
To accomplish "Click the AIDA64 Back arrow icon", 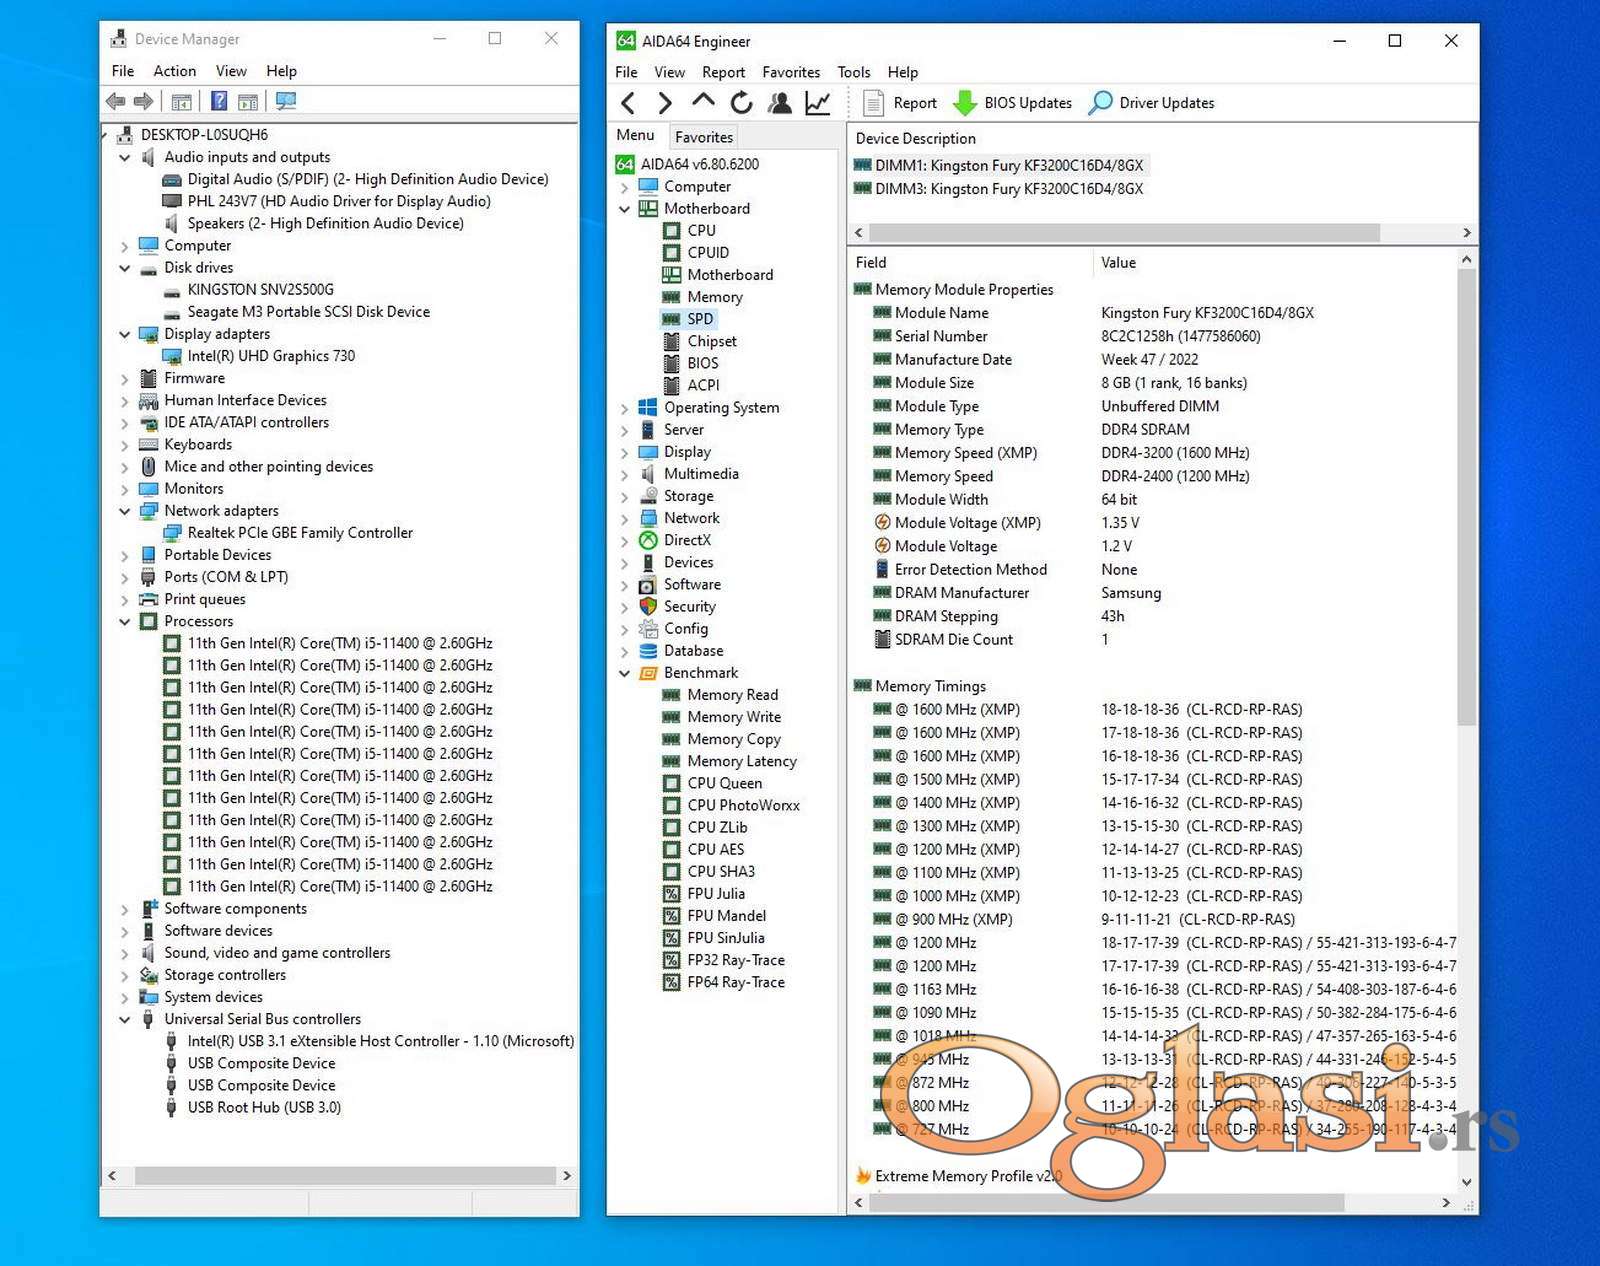I will 628,103.
